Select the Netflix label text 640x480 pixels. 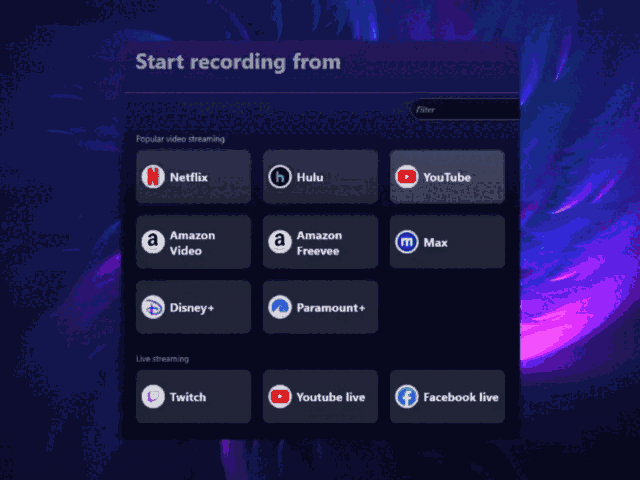point(189,177)
